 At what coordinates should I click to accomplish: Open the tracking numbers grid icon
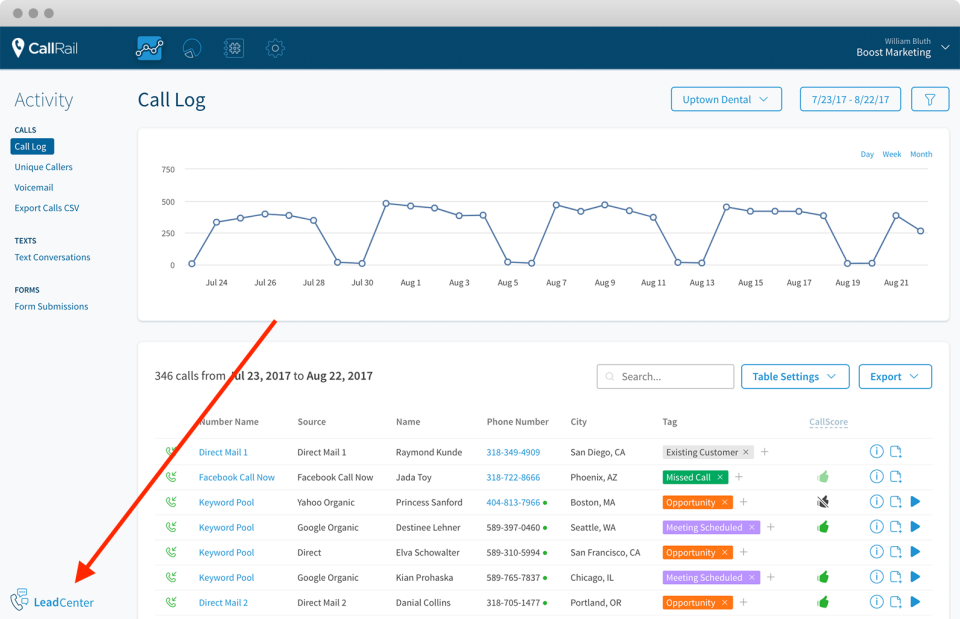coord(234,48)
